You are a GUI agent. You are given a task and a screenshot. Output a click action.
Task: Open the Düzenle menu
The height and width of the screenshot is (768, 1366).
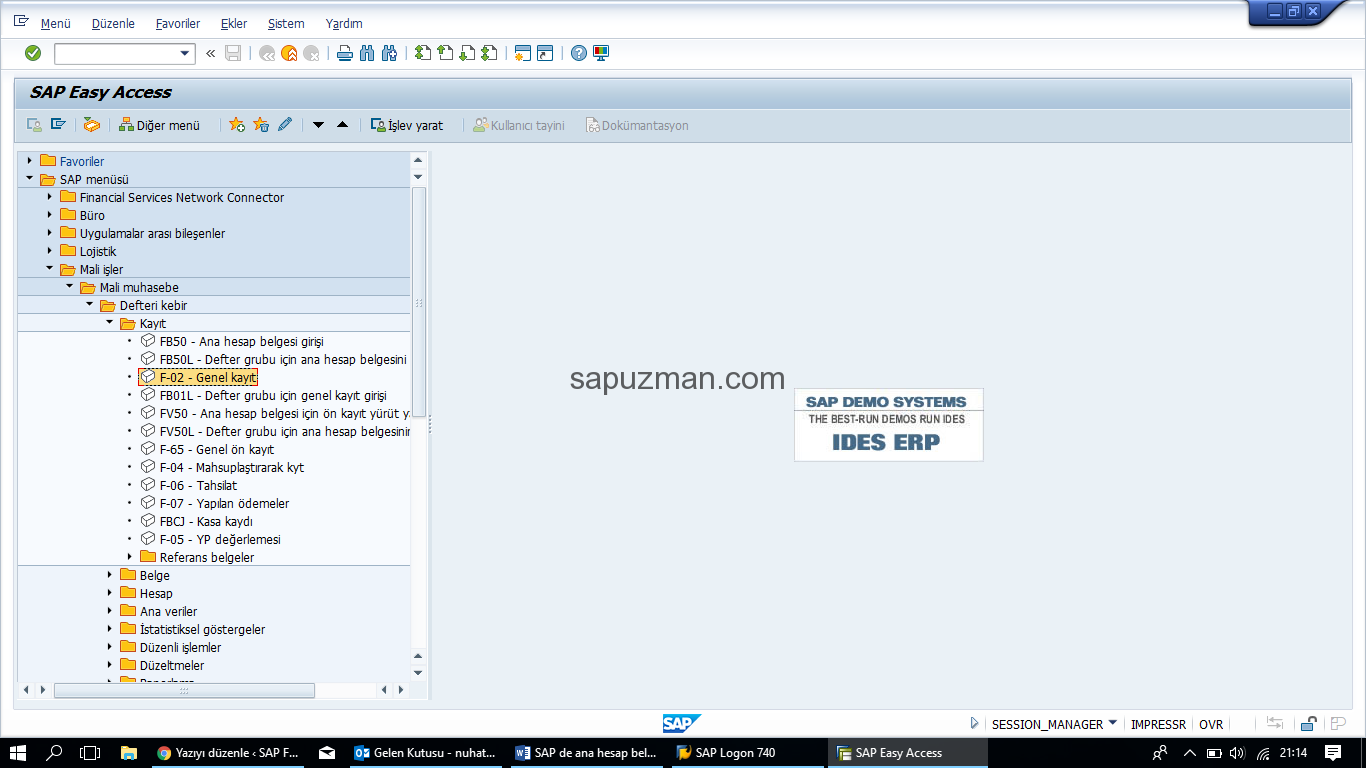[x=113, y=24]
